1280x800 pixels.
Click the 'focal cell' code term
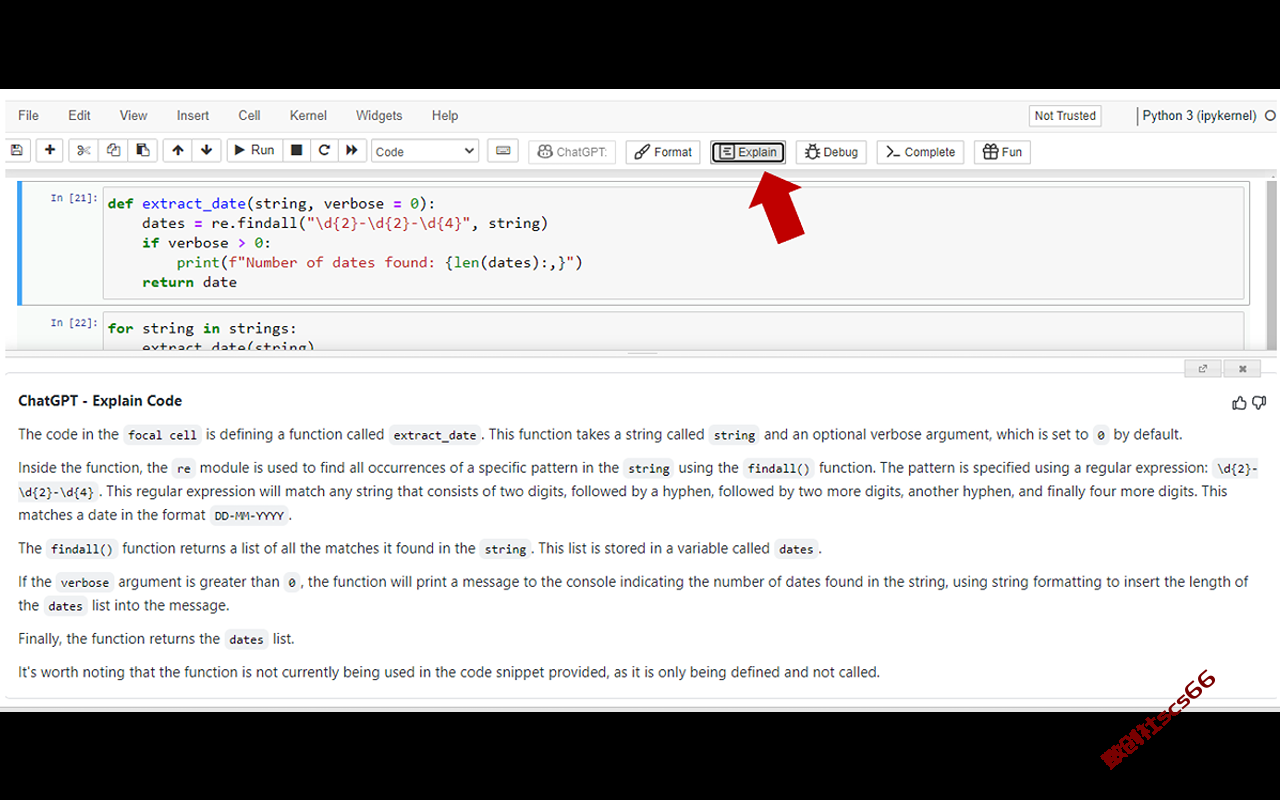pos(163,435)
